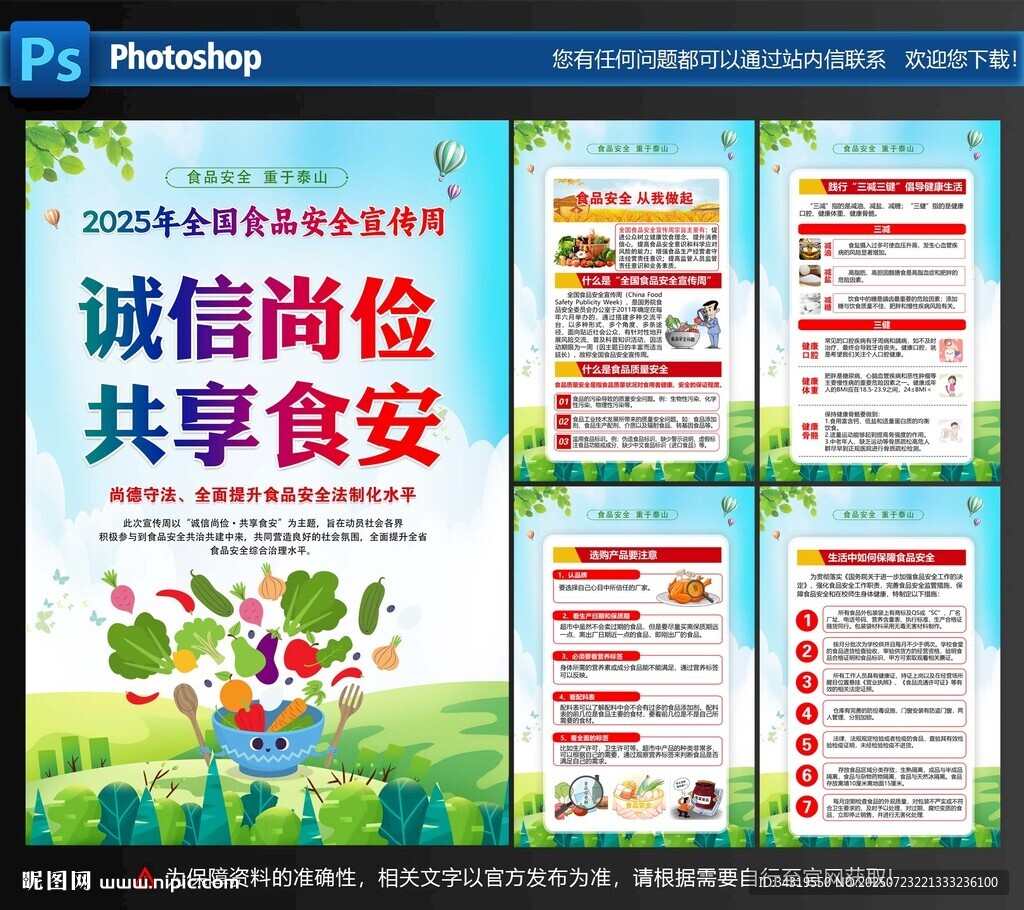
Task: Click the 共享食安 headline text
Action: coord(262,425)
